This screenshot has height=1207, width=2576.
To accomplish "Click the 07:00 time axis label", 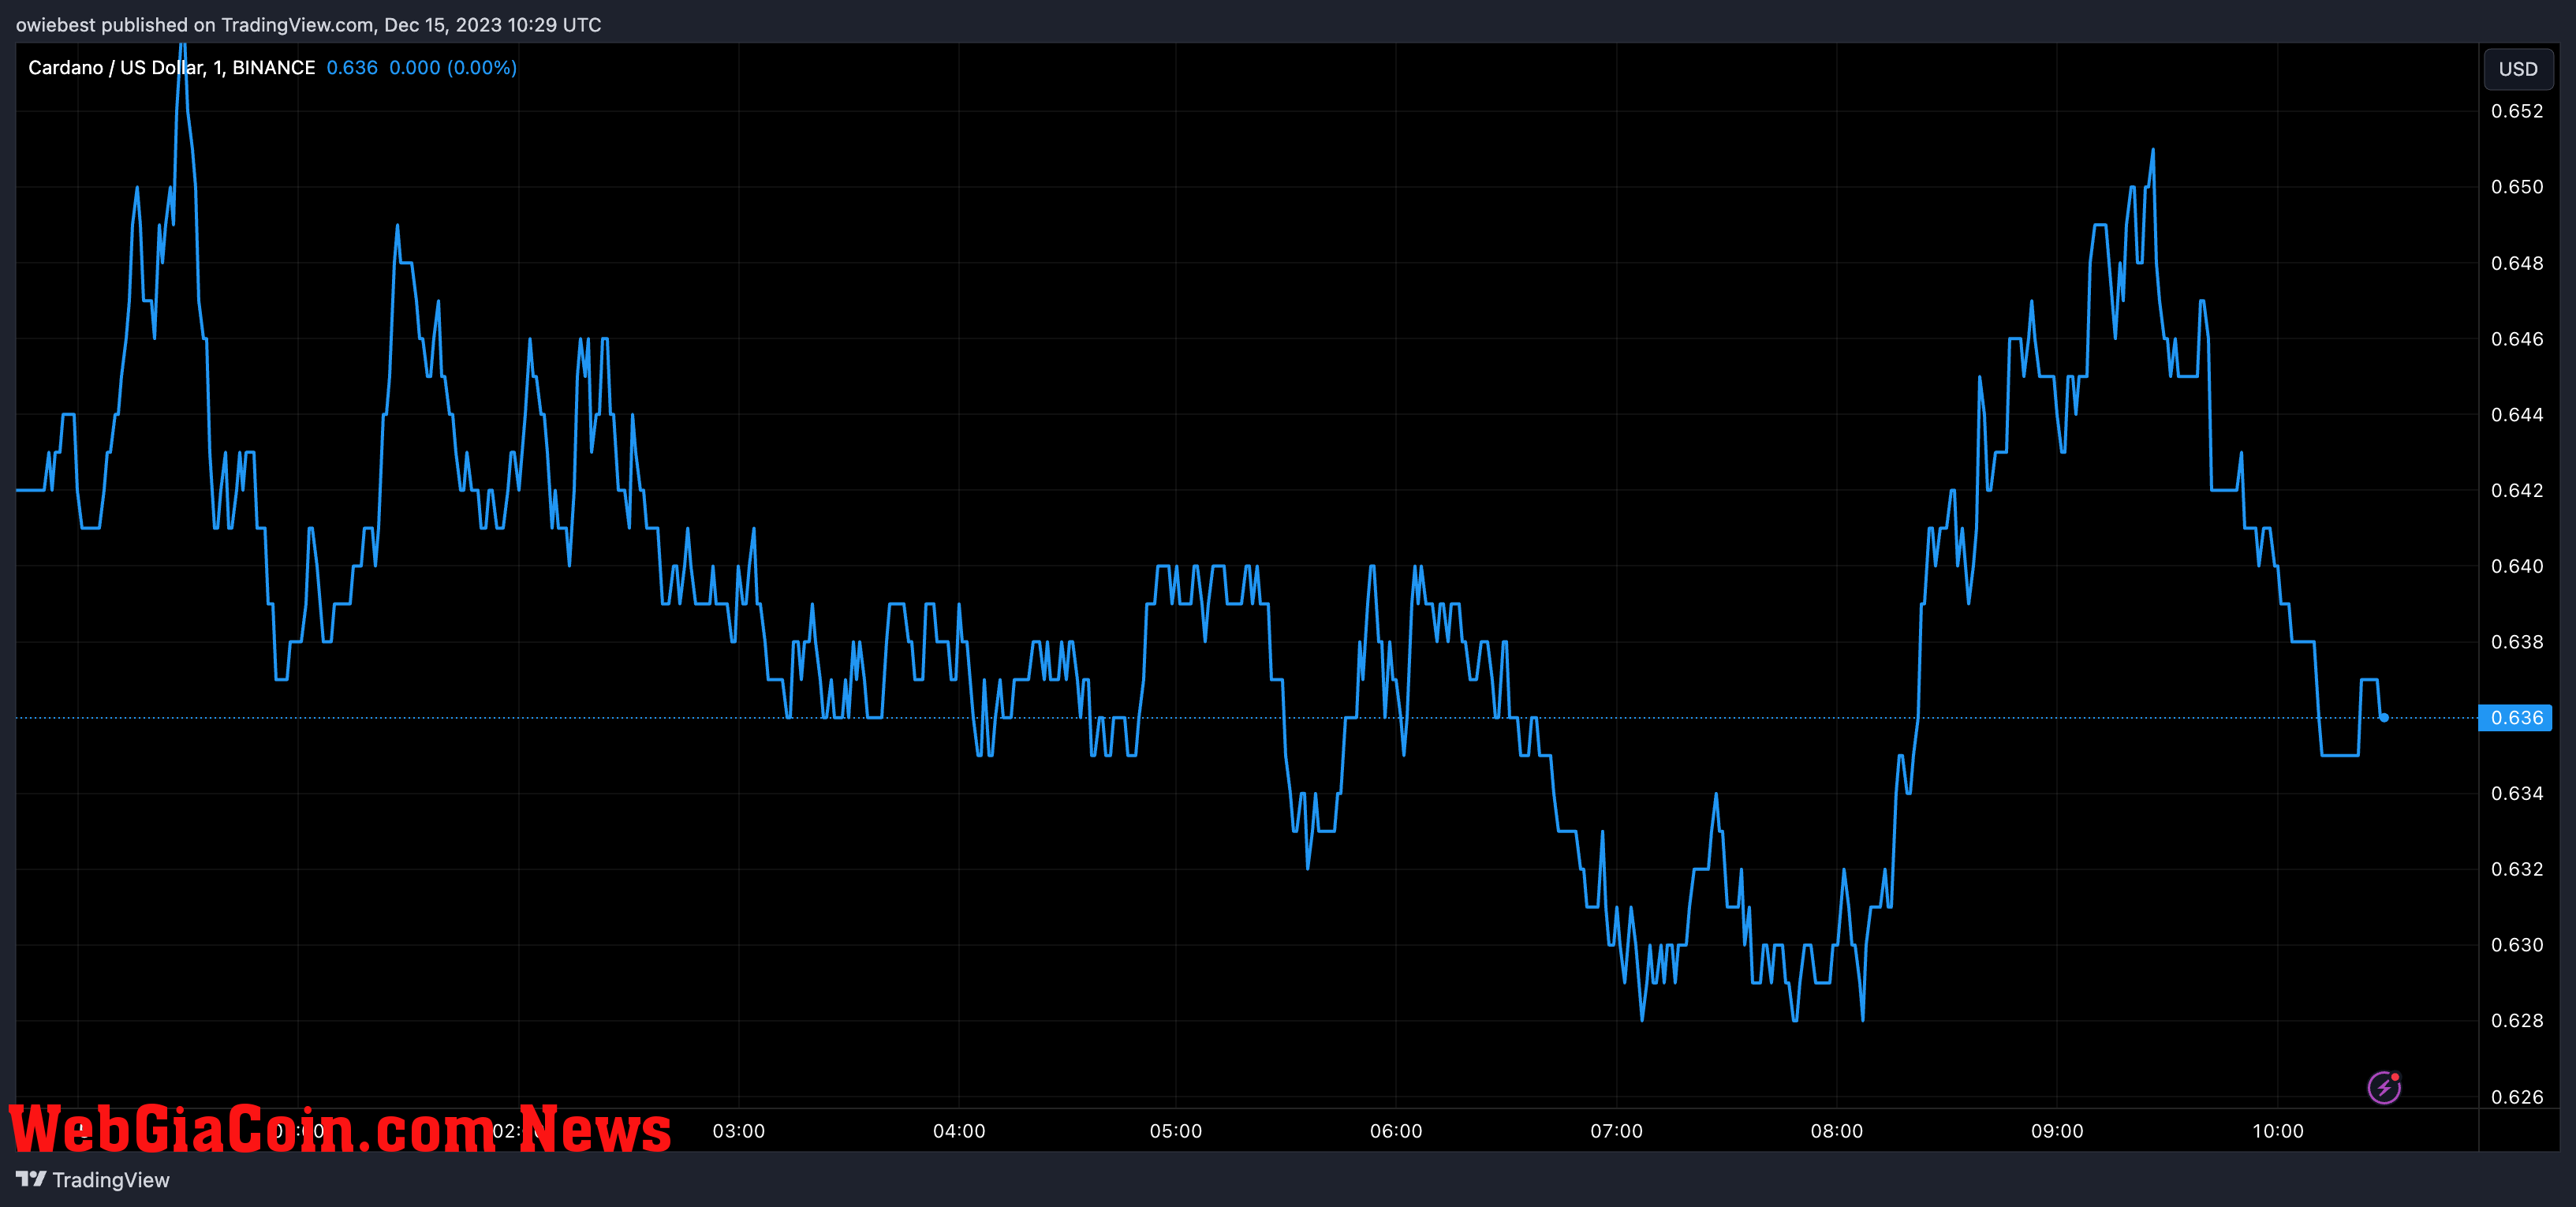I will pos(1617,1131).
